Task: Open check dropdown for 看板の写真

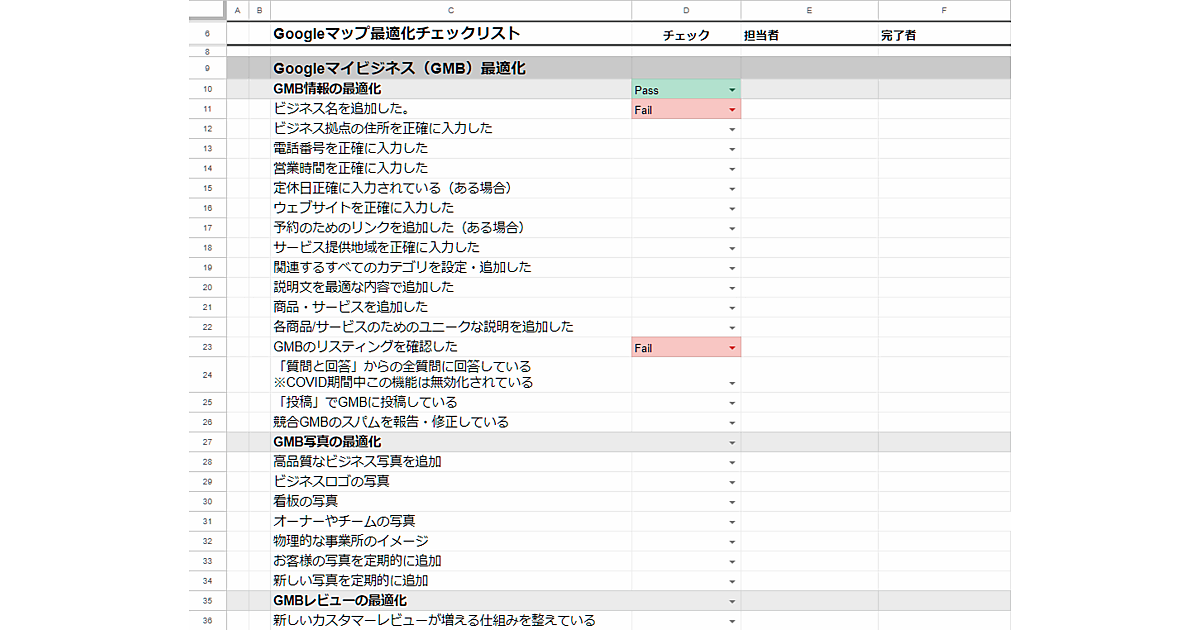Action: click(x=732, y=502)
